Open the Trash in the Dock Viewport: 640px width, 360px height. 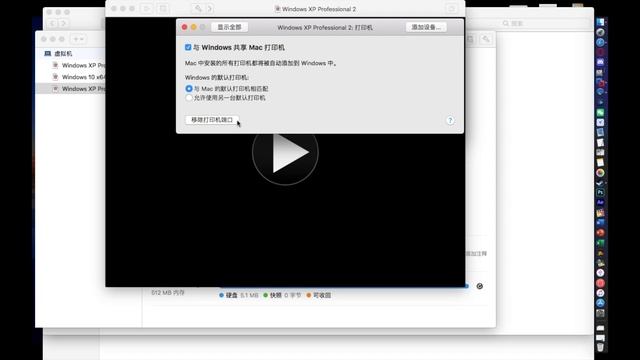pyautogui.click(x=600, y=347)
